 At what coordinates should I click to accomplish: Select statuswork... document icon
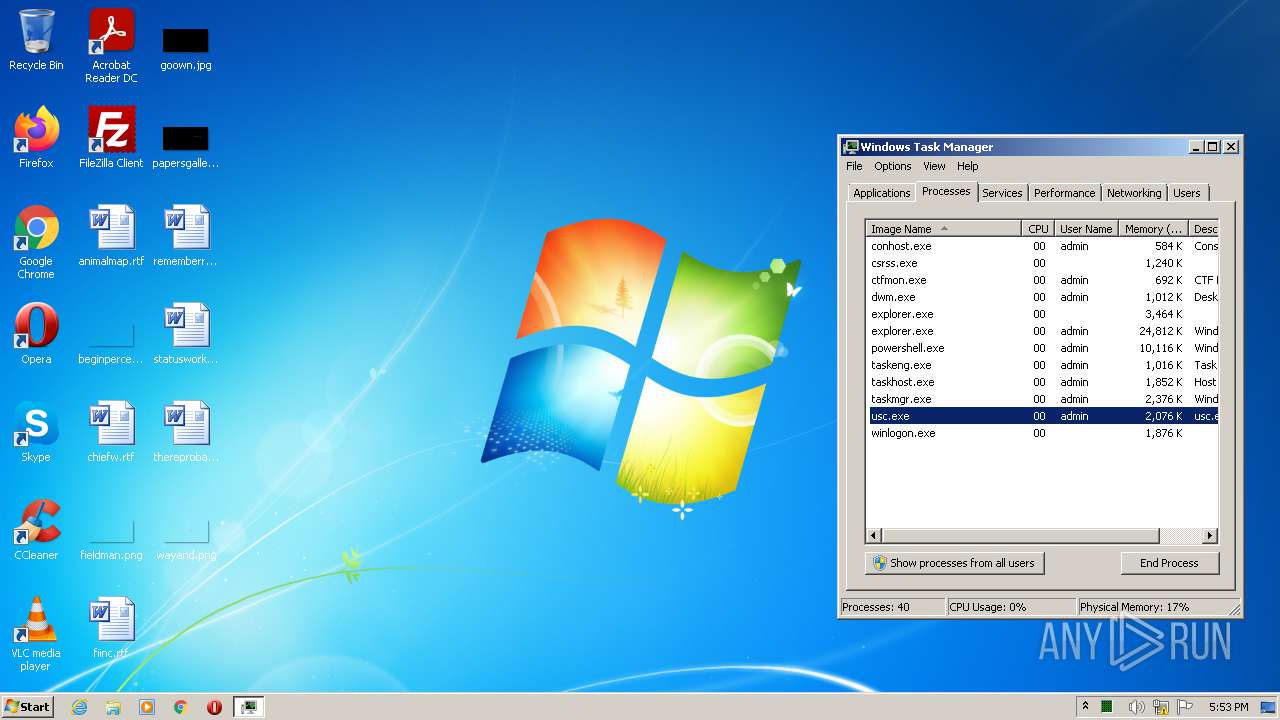tap(186, 334)
